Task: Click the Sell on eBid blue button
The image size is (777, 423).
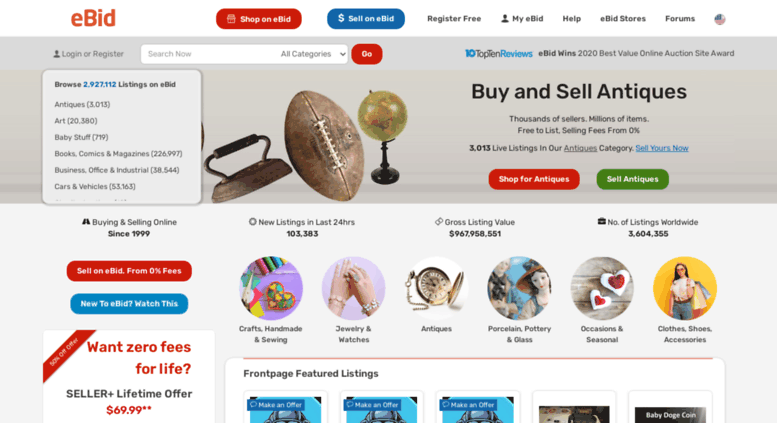Action: (x=366, y=19)
